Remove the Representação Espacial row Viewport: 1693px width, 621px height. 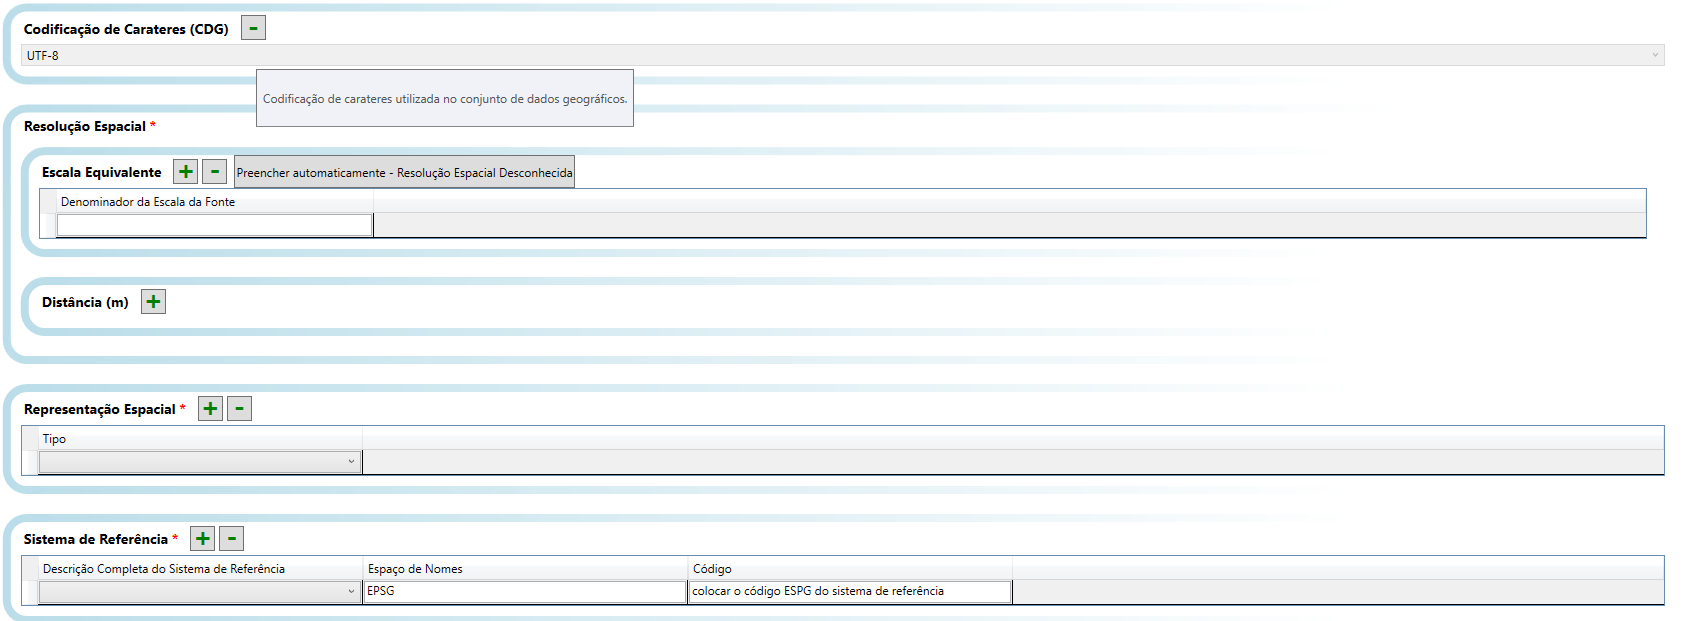(239, 409)
